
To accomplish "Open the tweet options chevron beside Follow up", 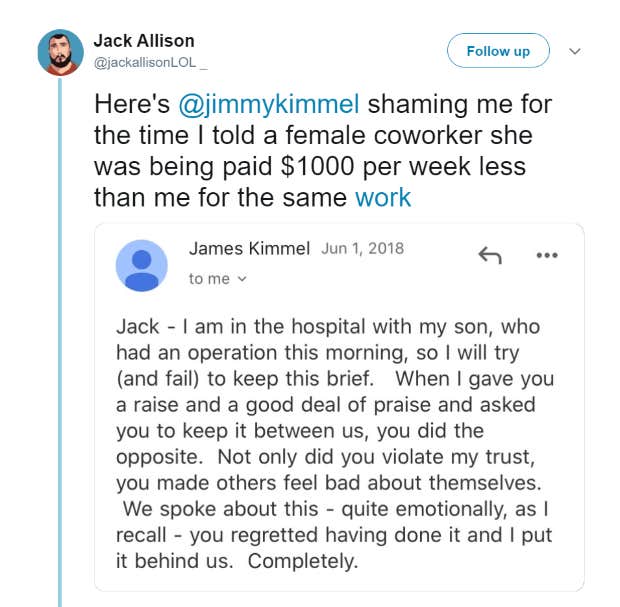I will click(x=575, y=51).
